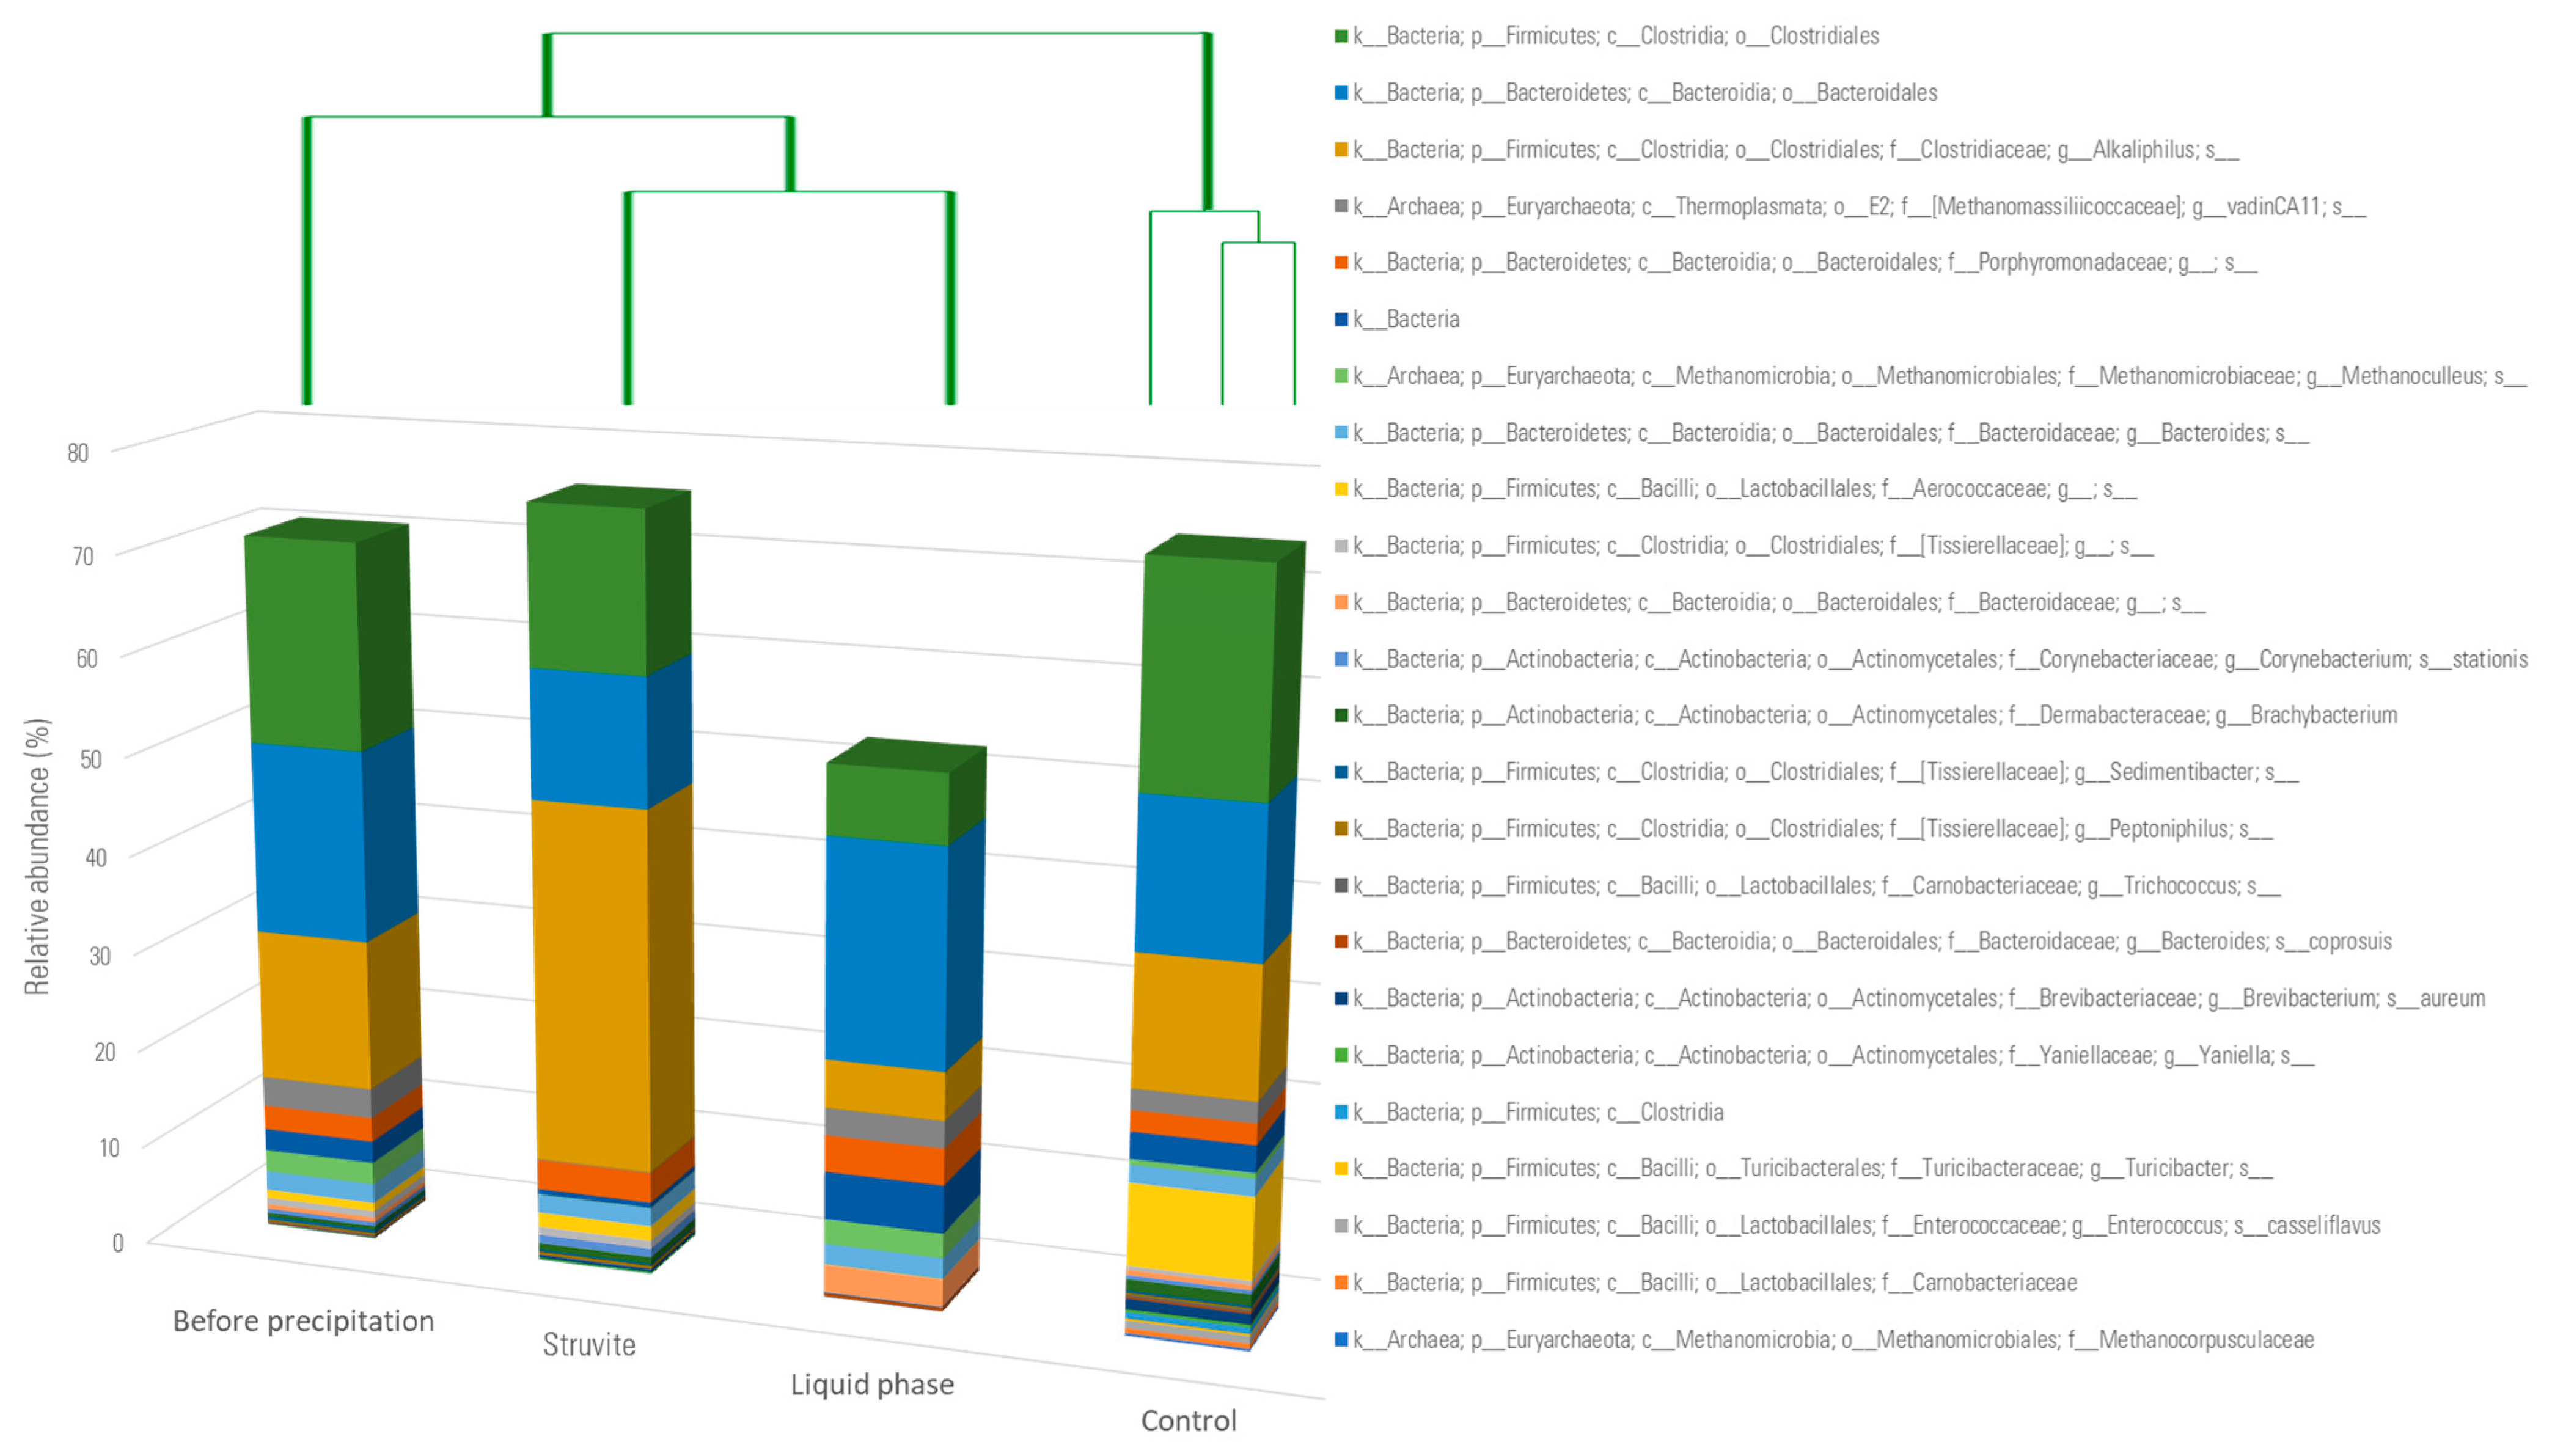
Task: Click the 'Struvite' axis label
Action: 589,1345
